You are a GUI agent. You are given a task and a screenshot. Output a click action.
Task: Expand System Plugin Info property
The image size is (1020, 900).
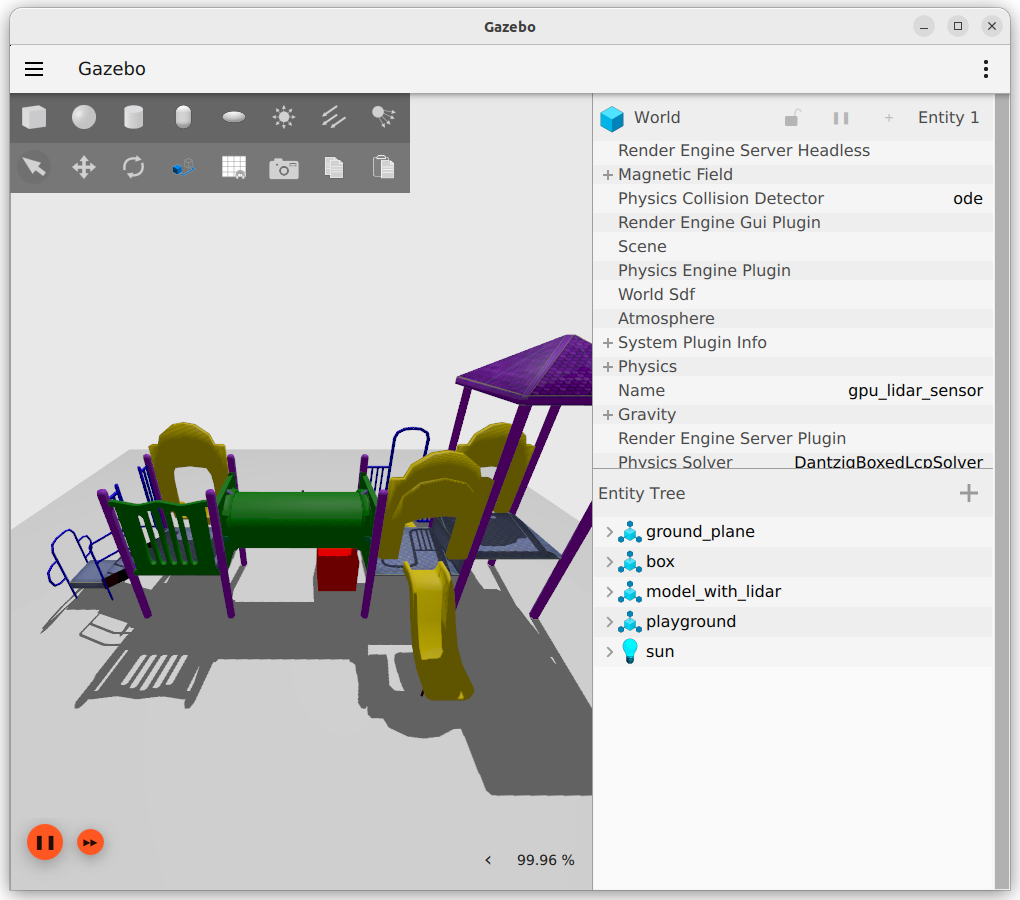coord(608,343)
